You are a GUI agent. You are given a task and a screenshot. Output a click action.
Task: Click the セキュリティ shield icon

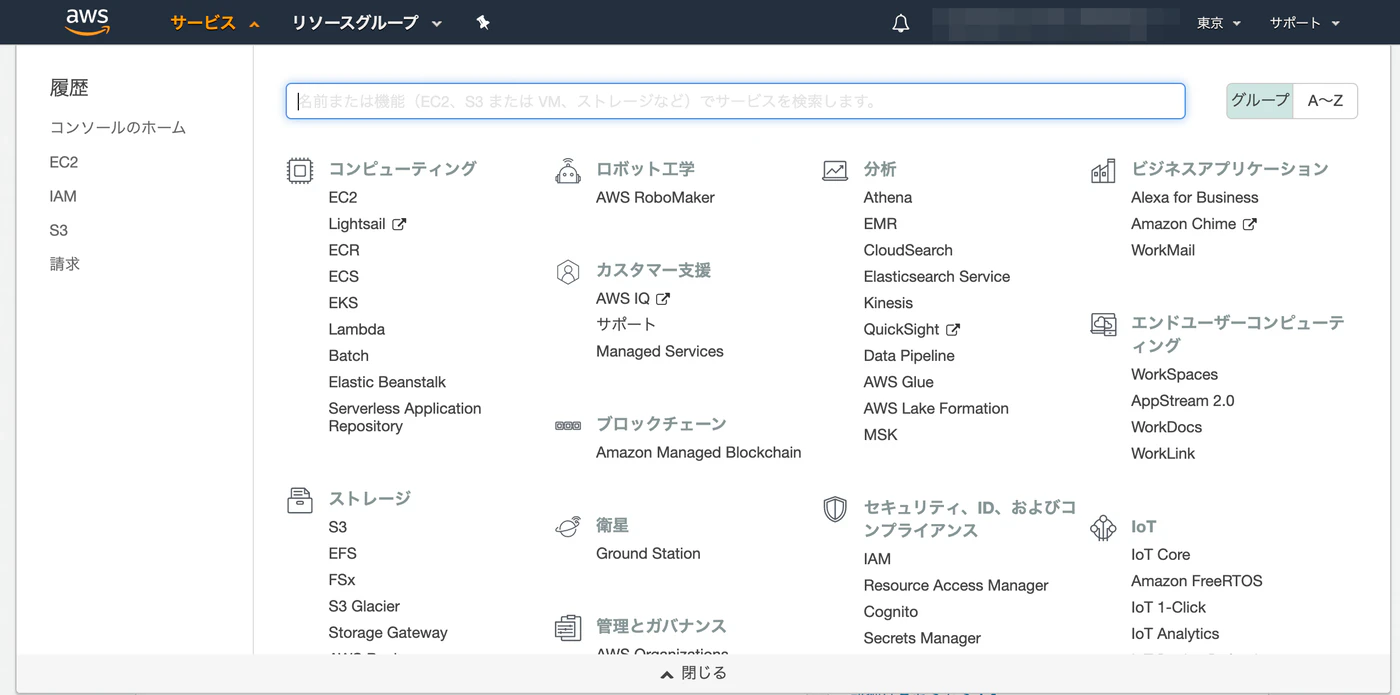[835, 510]
